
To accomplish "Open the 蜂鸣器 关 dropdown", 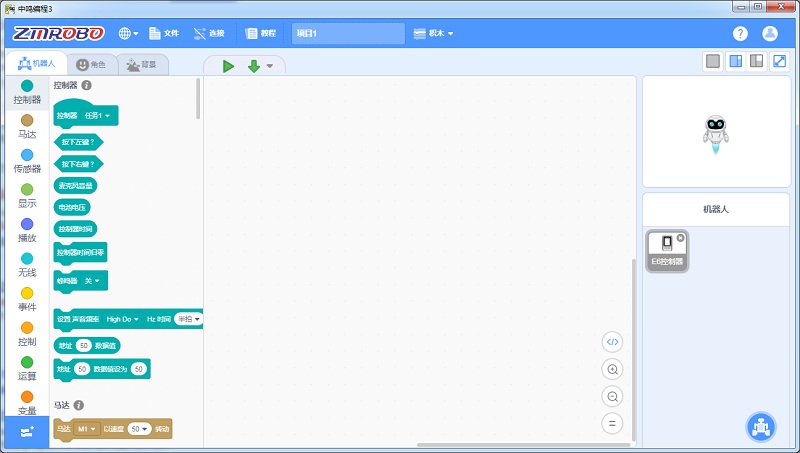I will pyautogui.click(x=92, y=281).
